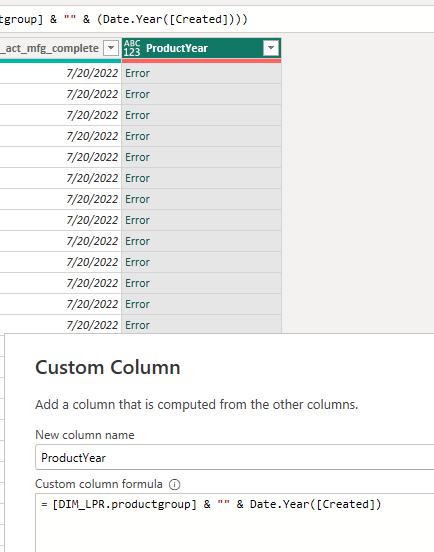
Task: Select the ProductYear column header
Action: click(201, 48)
